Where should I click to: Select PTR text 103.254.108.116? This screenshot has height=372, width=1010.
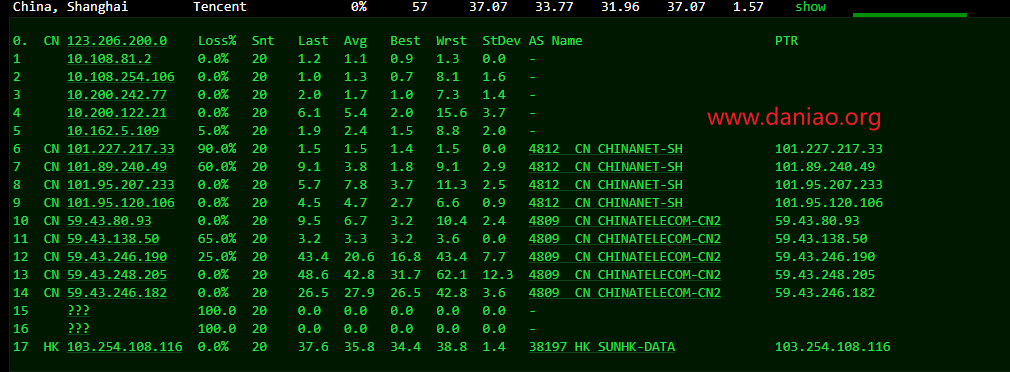pos(833,347)
